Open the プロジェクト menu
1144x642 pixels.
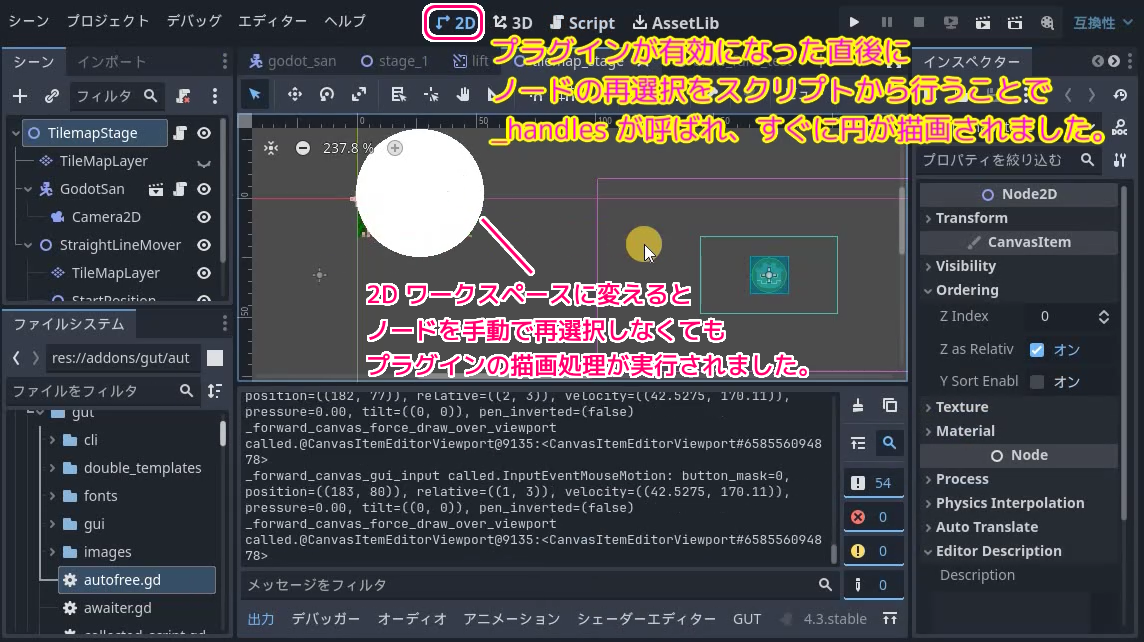pos(108,21)
